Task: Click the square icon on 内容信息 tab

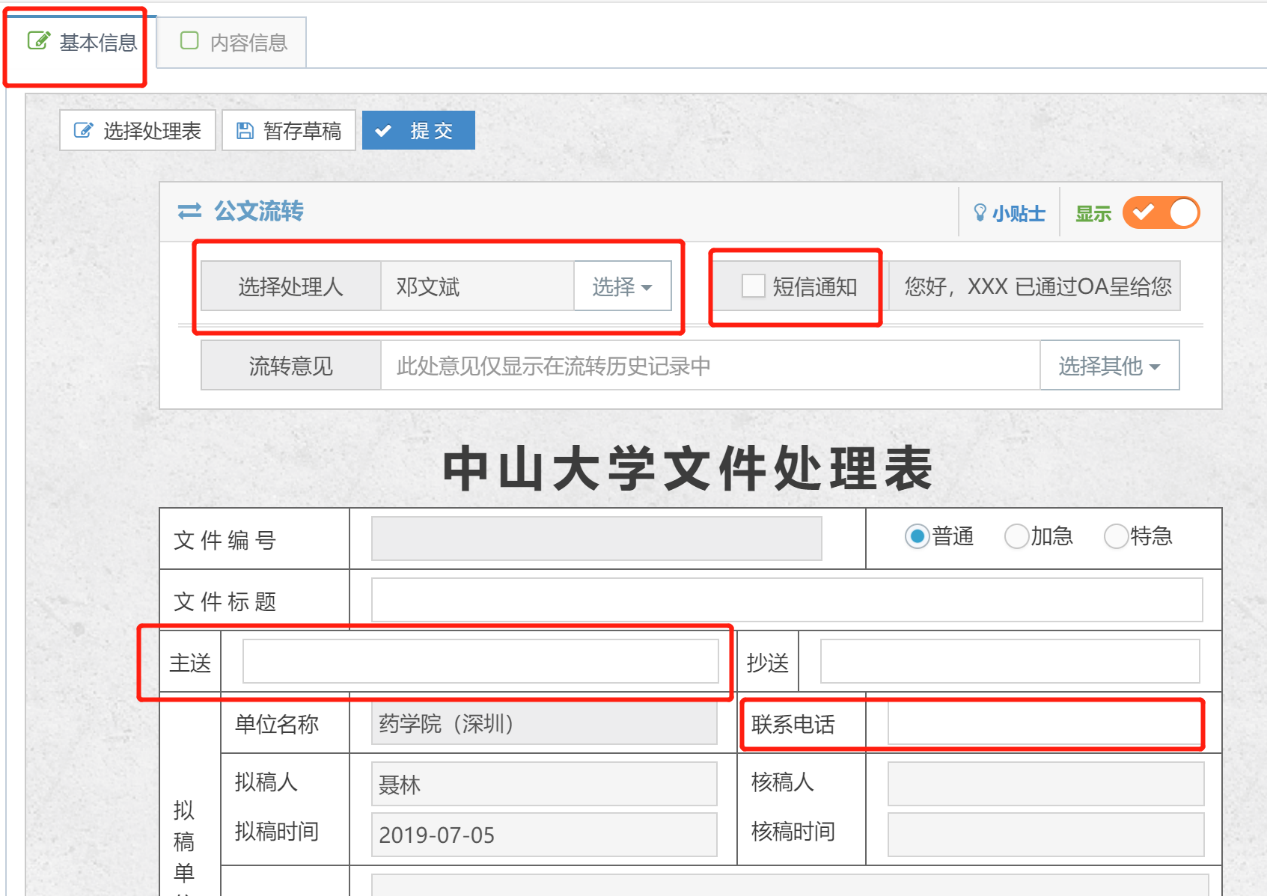Action: point(188,41)
